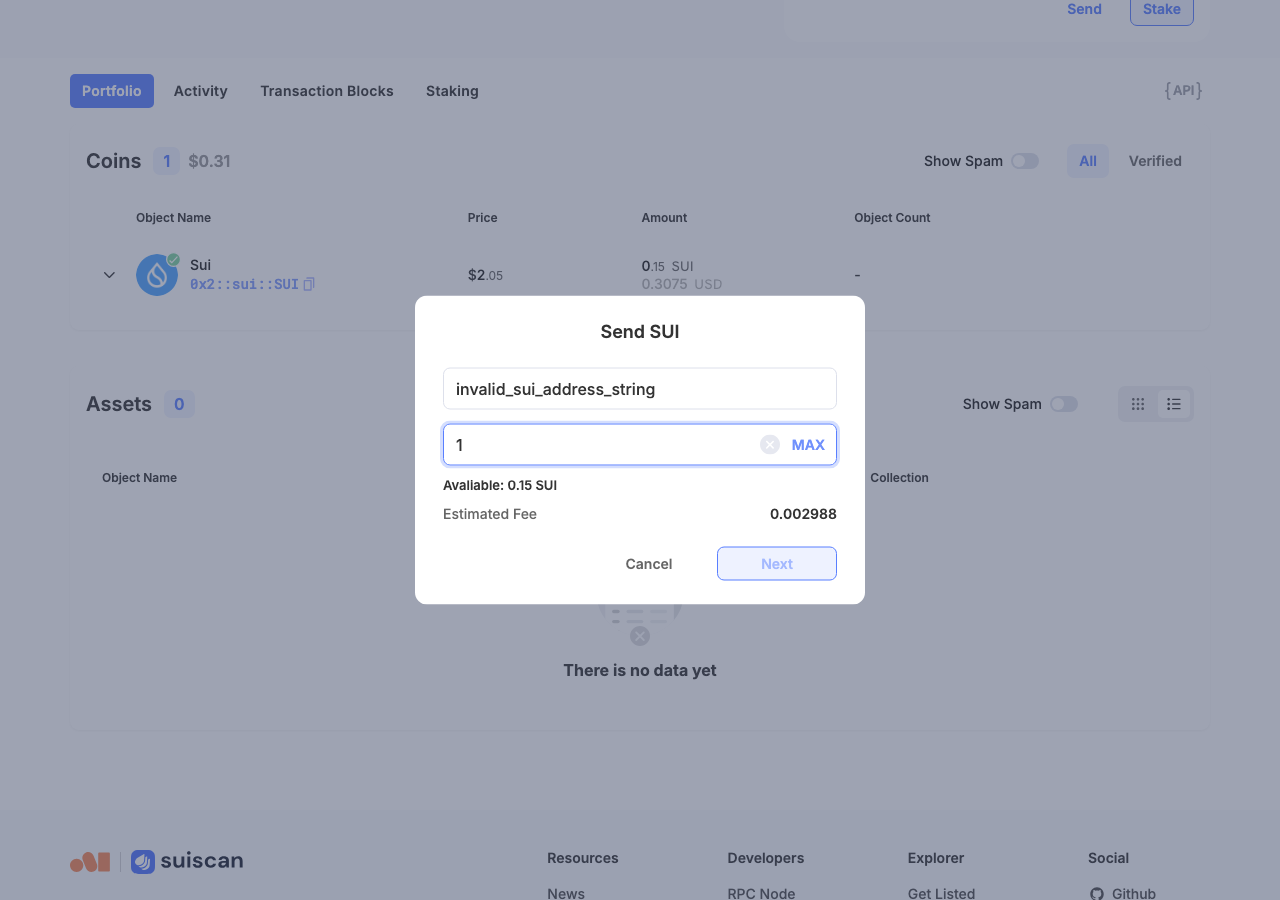Click the Stake button at top
The image size is (1280, 900).
tap(1162, 10)
